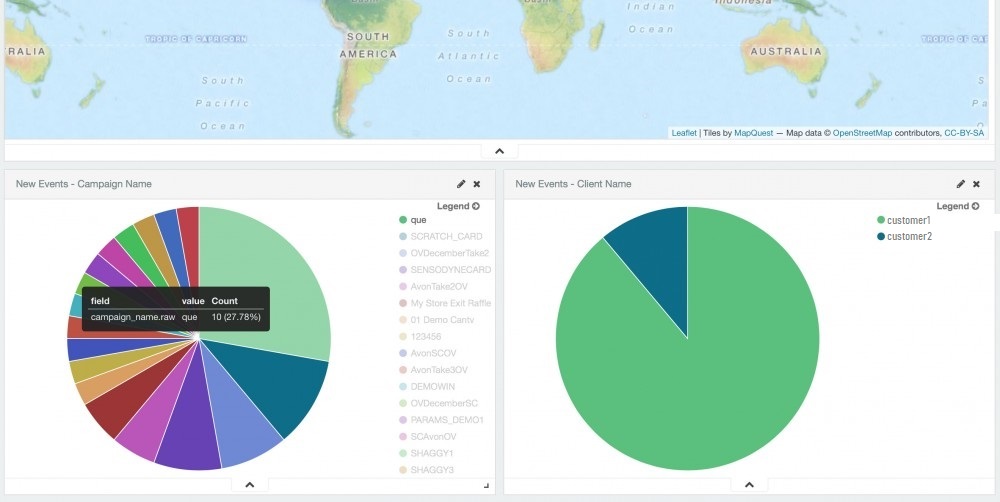Open the Leaflet attribution link
The height and width of the screenshot is (502, 1000).
[684, 132]
